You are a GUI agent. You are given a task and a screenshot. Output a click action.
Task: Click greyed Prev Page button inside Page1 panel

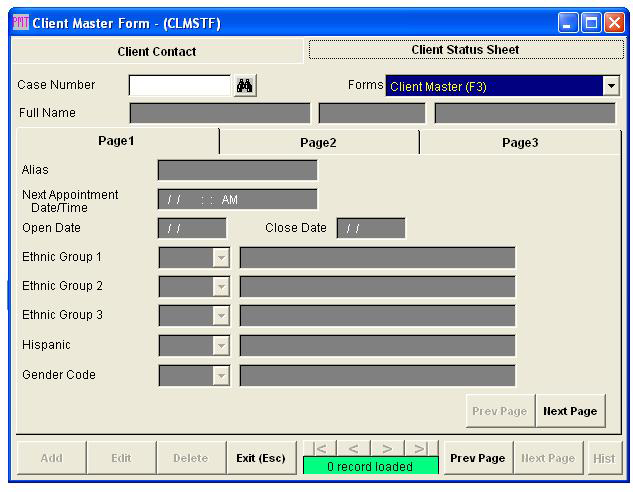click(x=500, y=411)
